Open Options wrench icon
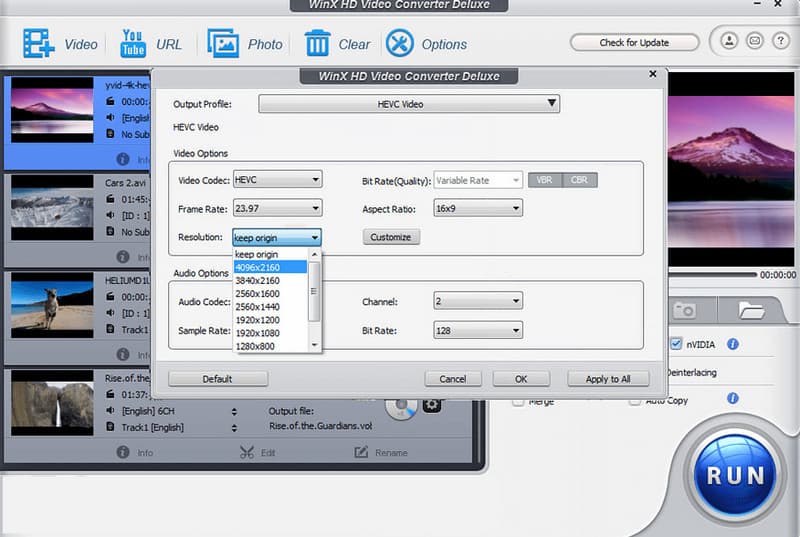Viewport: 800px width, 537px height. pos(399,43)
